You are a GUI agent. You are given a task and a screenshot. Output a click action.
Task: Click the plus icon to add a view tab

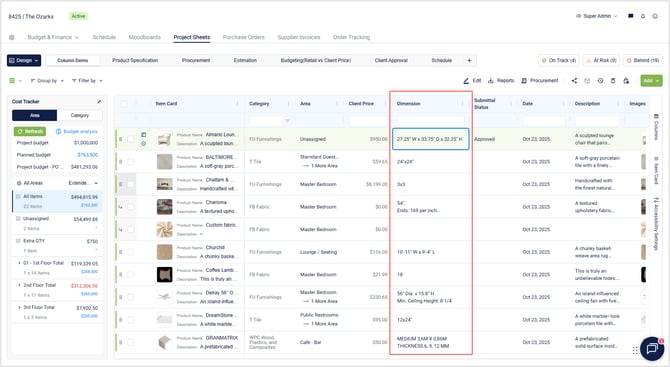point(469,60)
